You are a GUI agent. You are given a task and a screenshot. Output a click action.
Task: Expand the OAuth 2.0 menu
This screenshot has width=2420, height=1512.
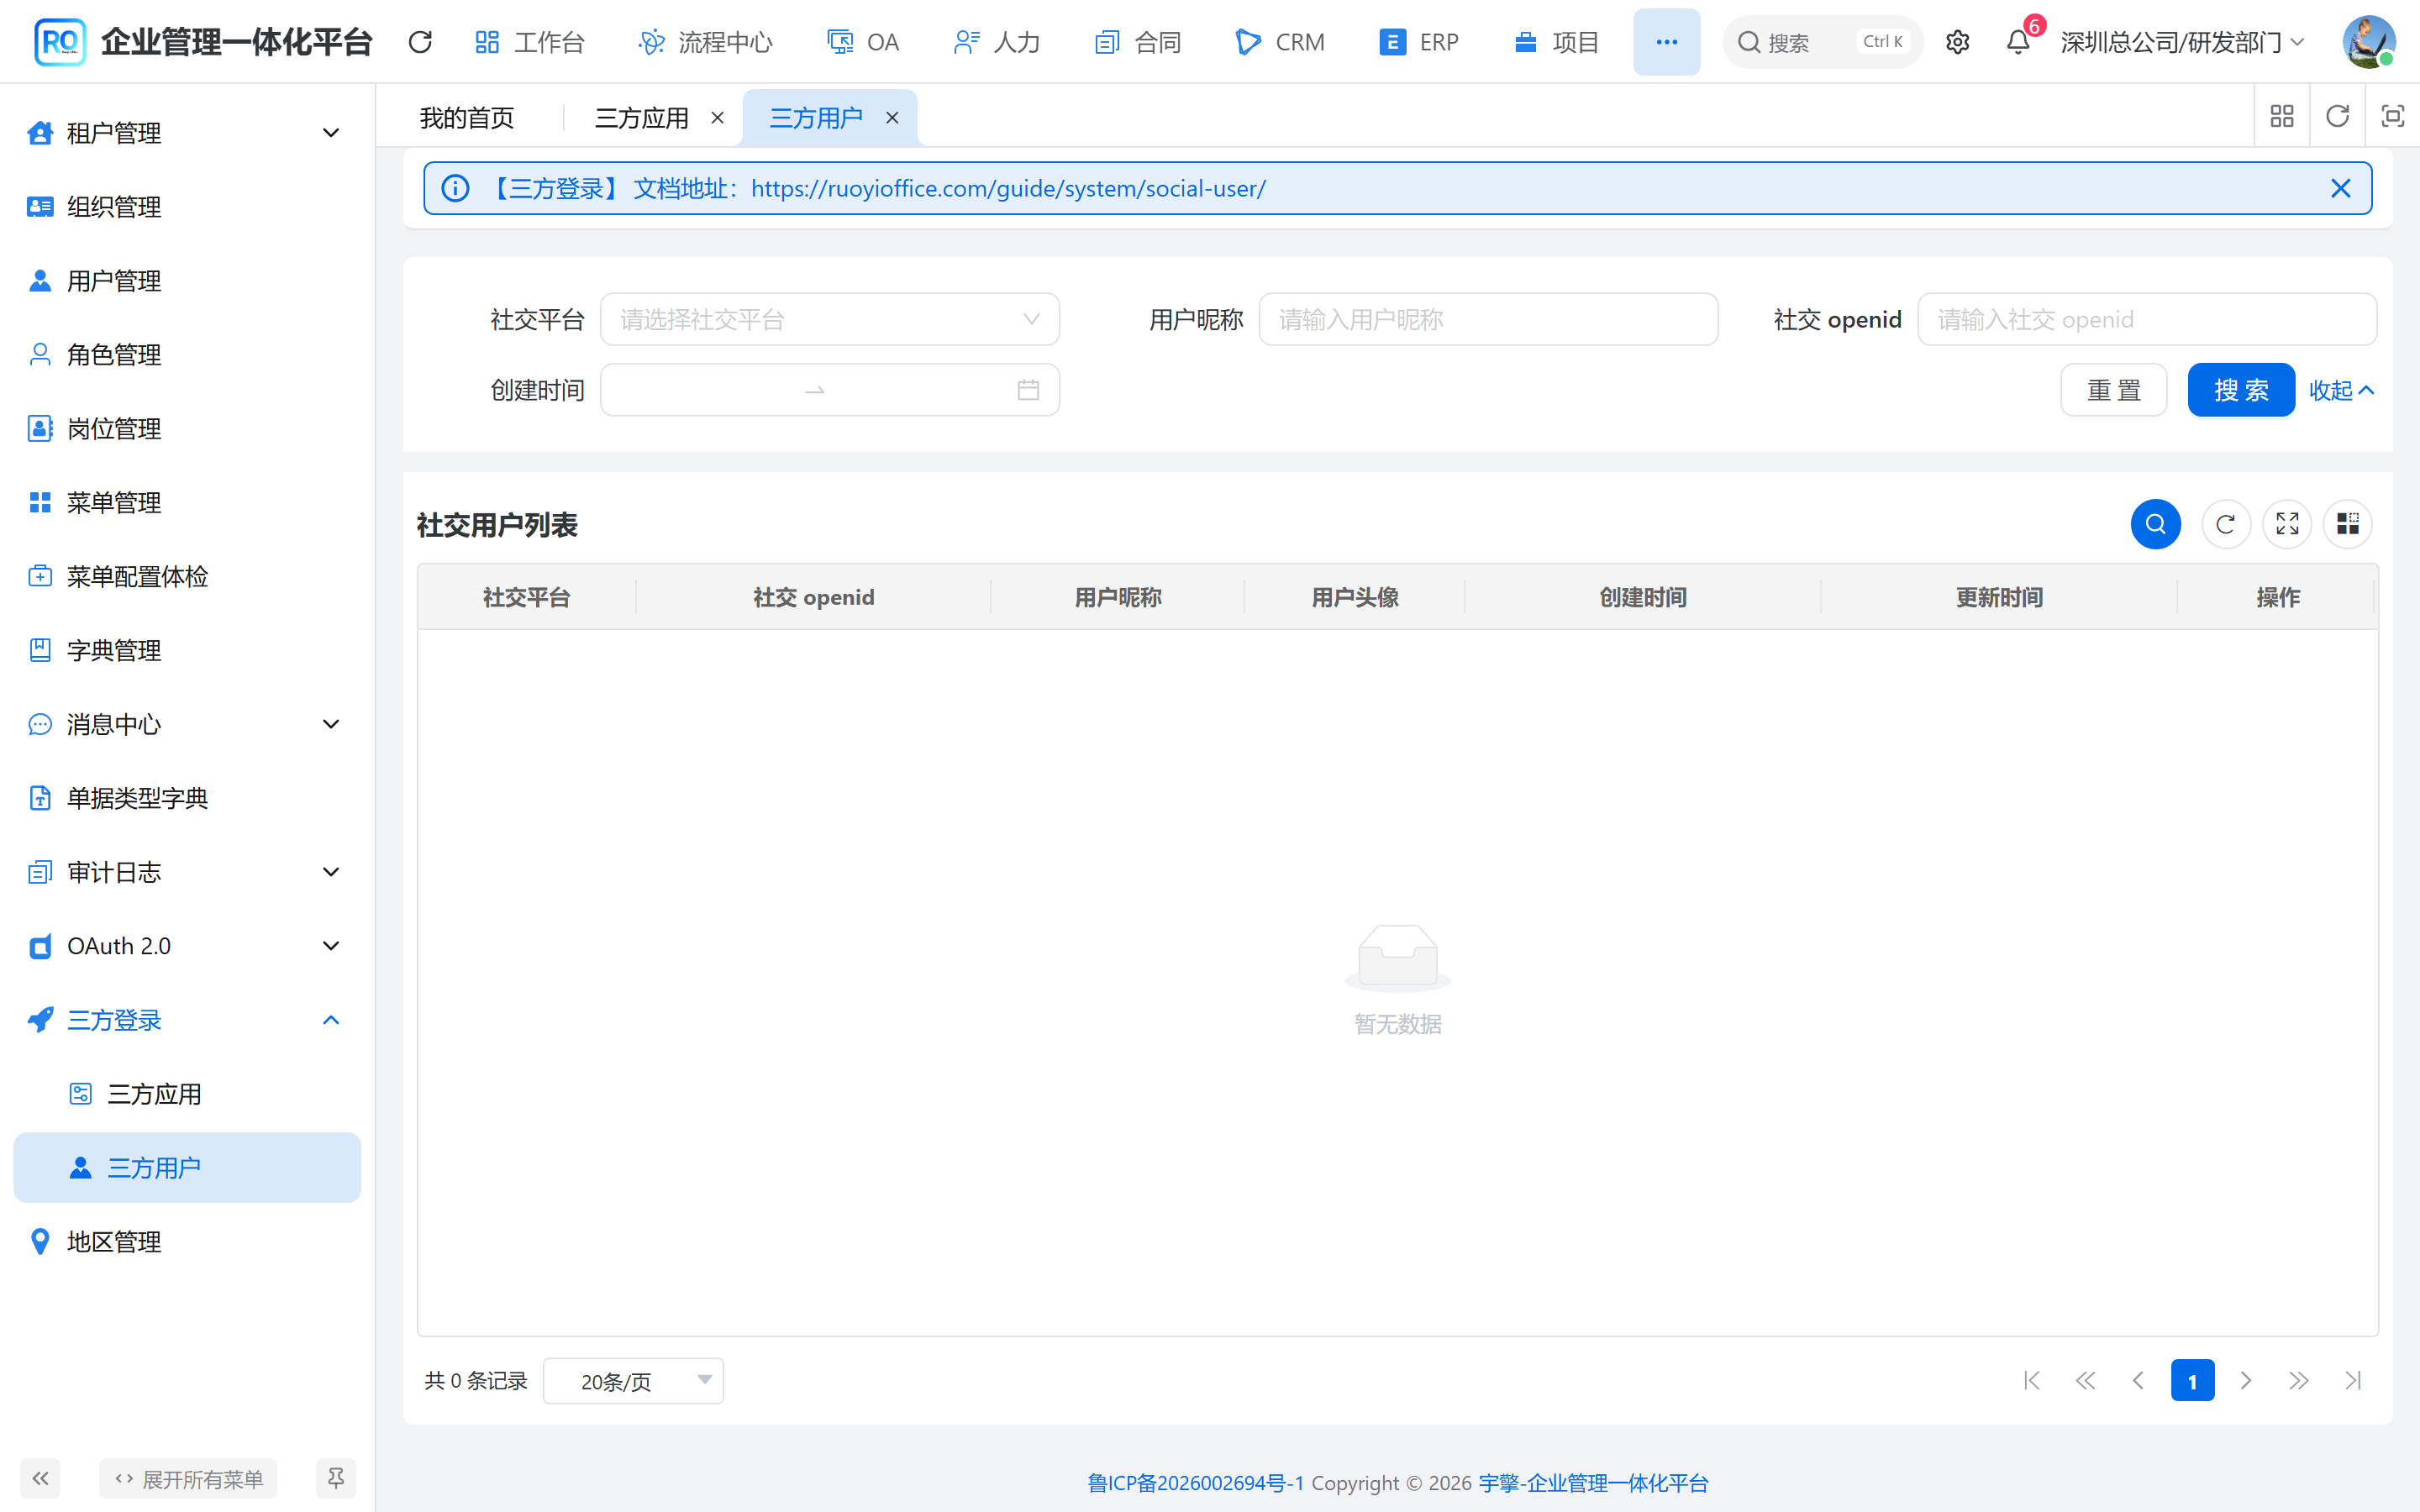186,946
